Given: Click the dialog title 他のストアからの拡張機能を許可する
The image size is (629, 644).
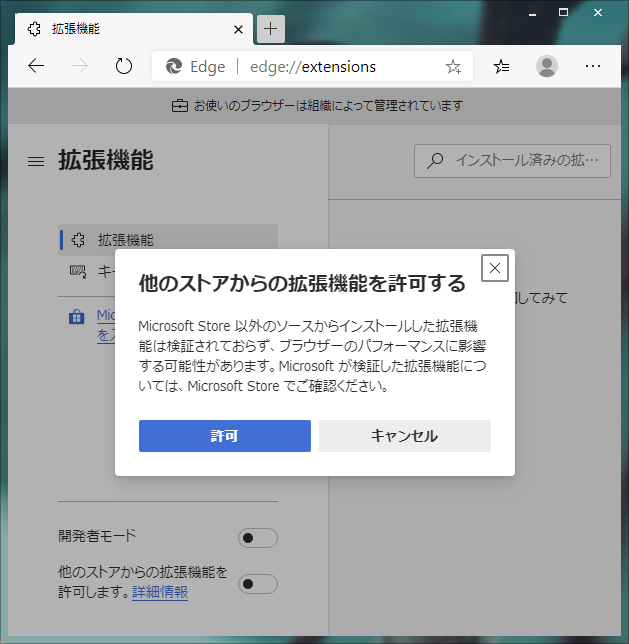Looking at the screenshot, I should pos(302,283).
